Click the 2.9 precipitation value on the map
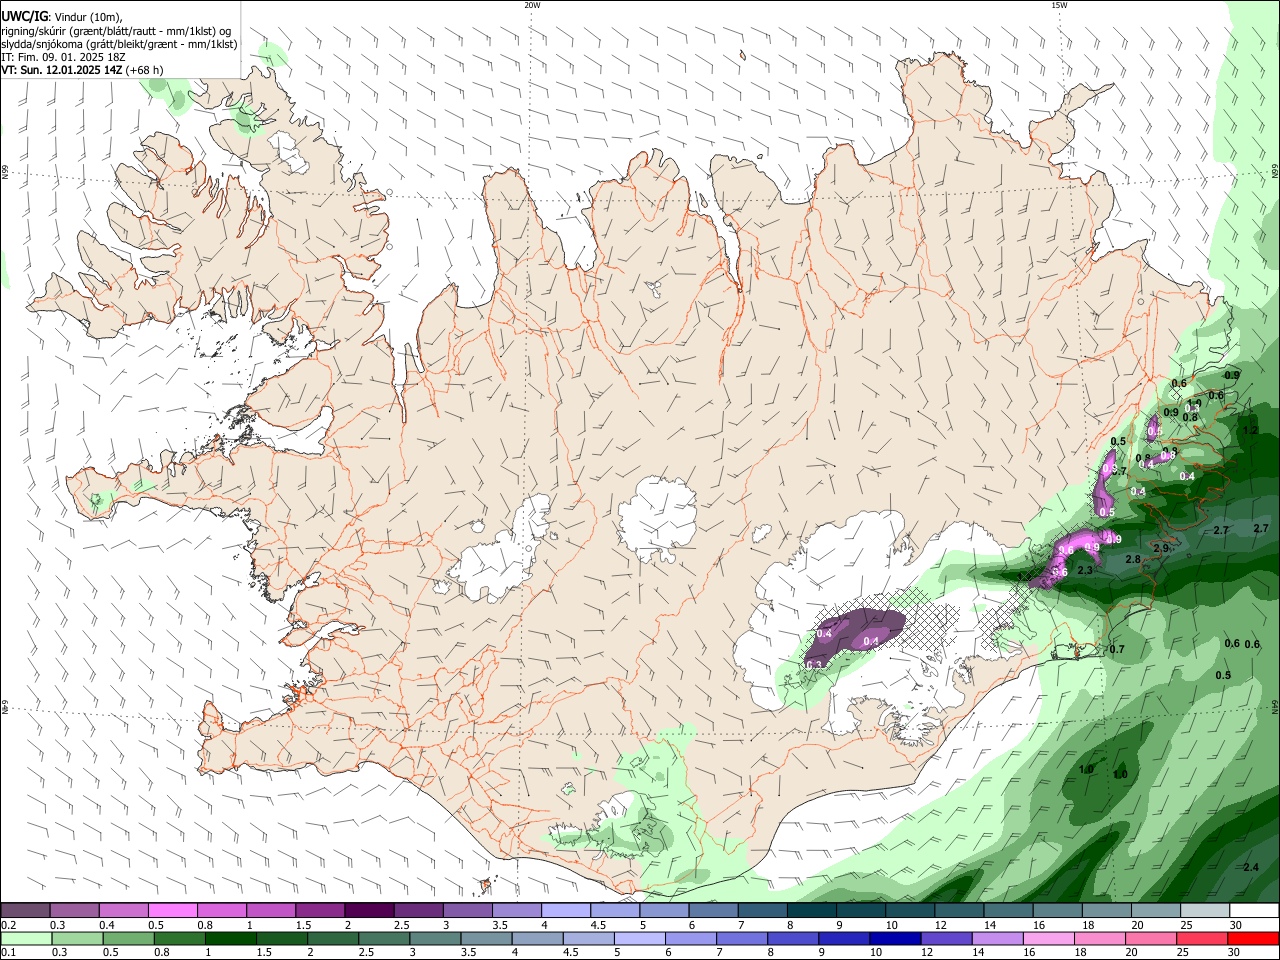 pos(1161,548)
